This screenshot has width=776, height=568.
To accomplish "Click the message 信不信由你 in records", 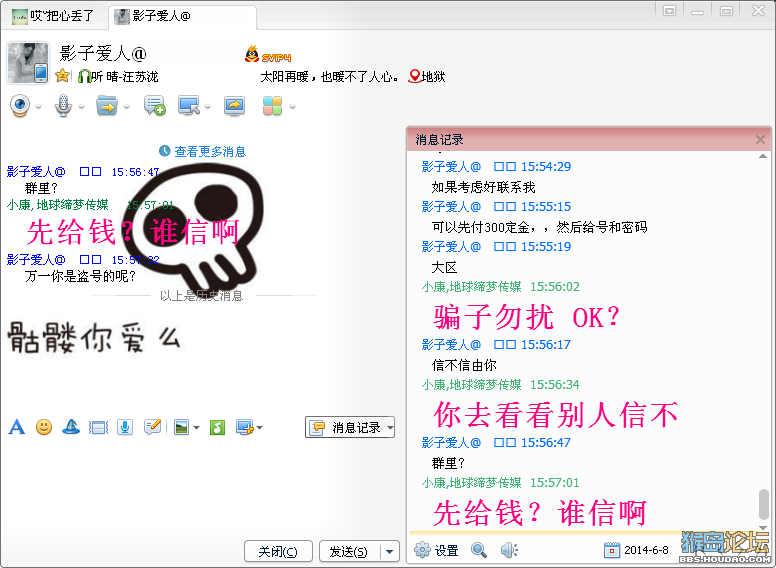I will 464,365.
